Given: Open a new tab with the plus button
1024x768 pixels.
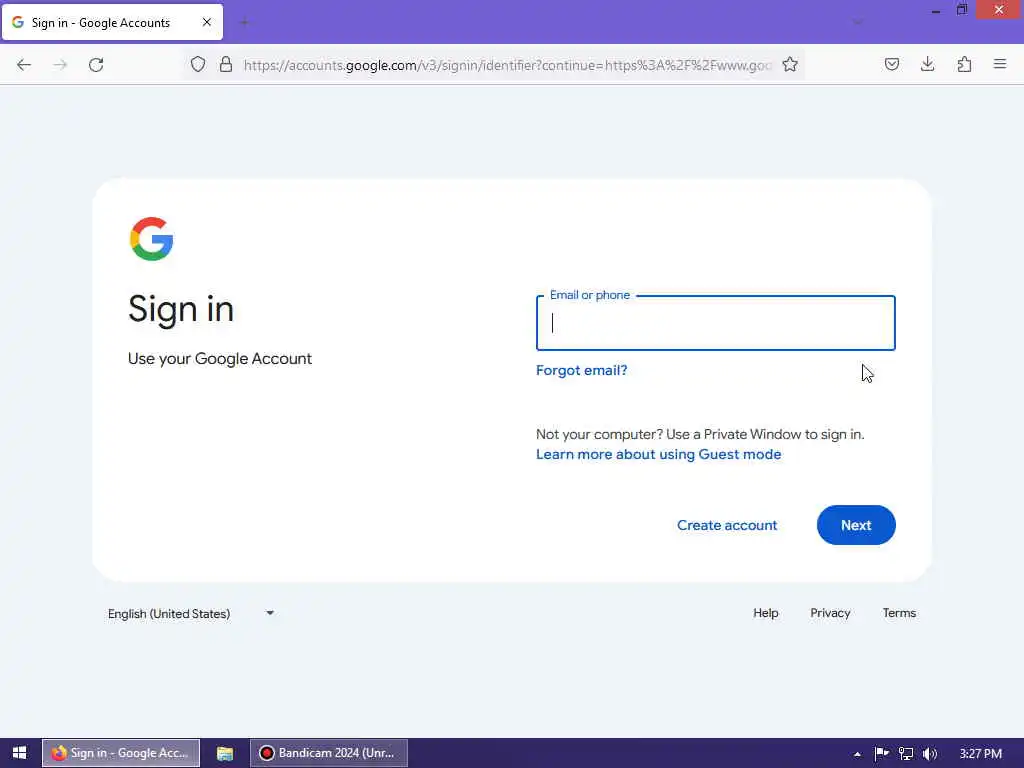Looking at the screenshot, I should (x=244, y=22).
